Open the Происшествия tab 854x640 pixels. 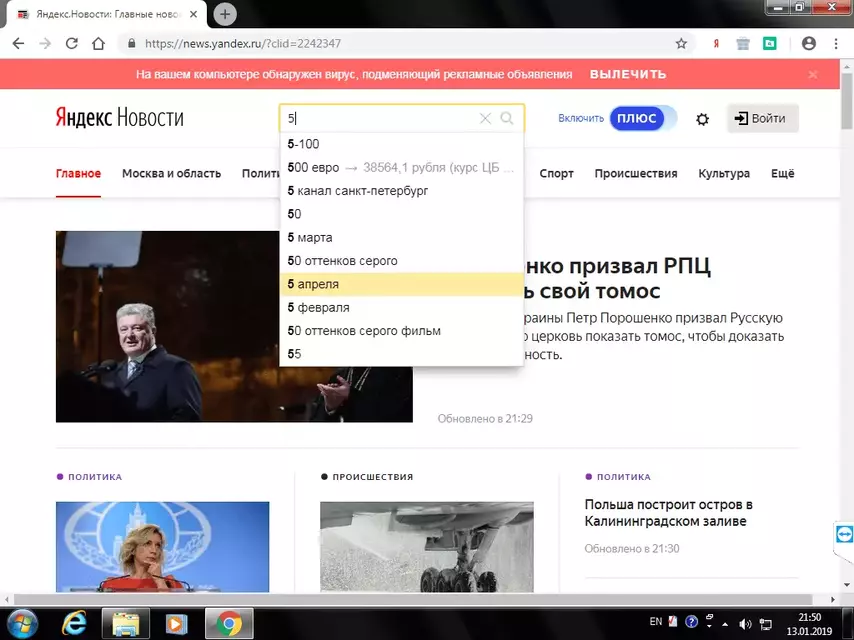[636, 173]
